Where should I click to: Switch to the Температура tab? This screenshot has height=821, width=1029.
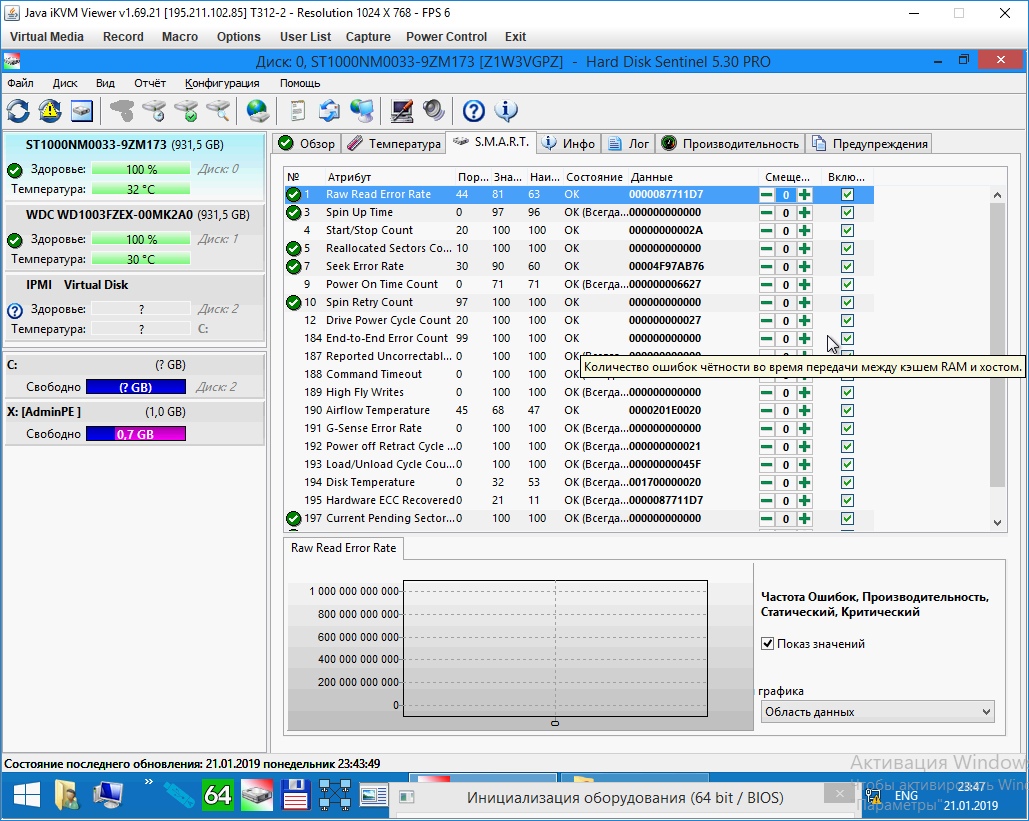(x=394, y=144)
